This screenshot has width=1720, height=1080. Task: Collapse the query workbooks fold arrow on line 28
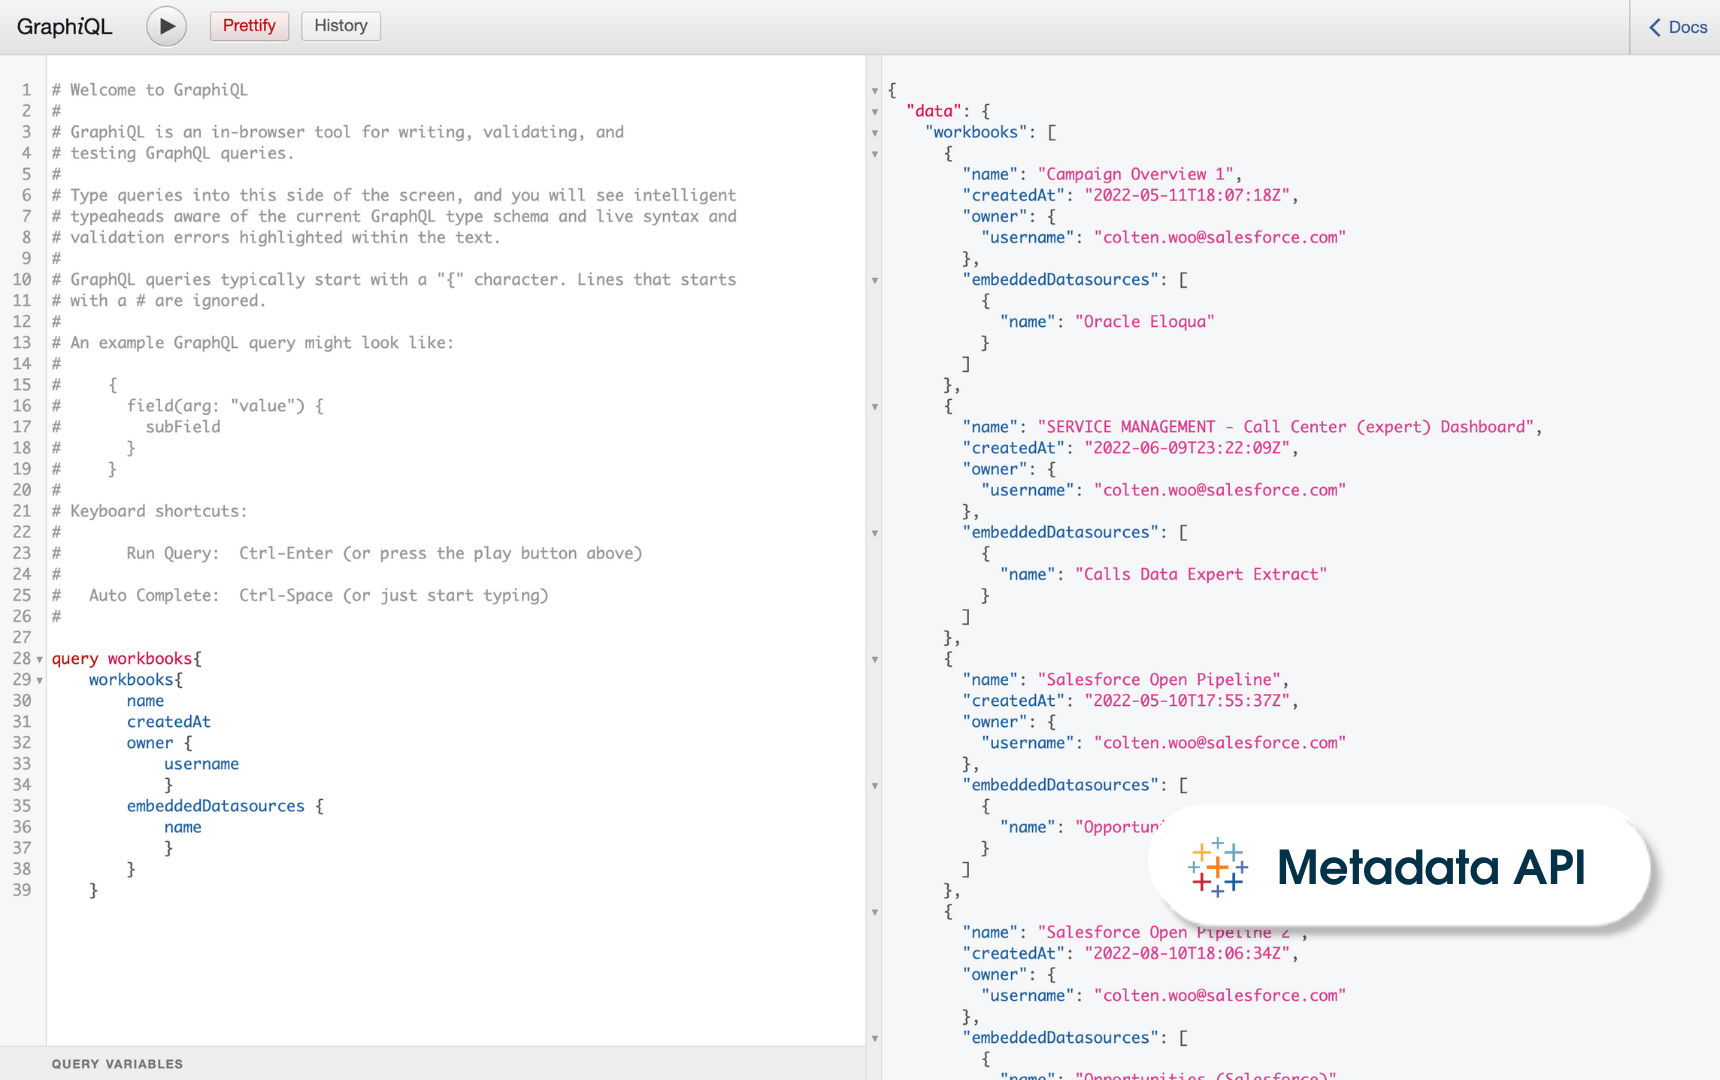point(38,659)
